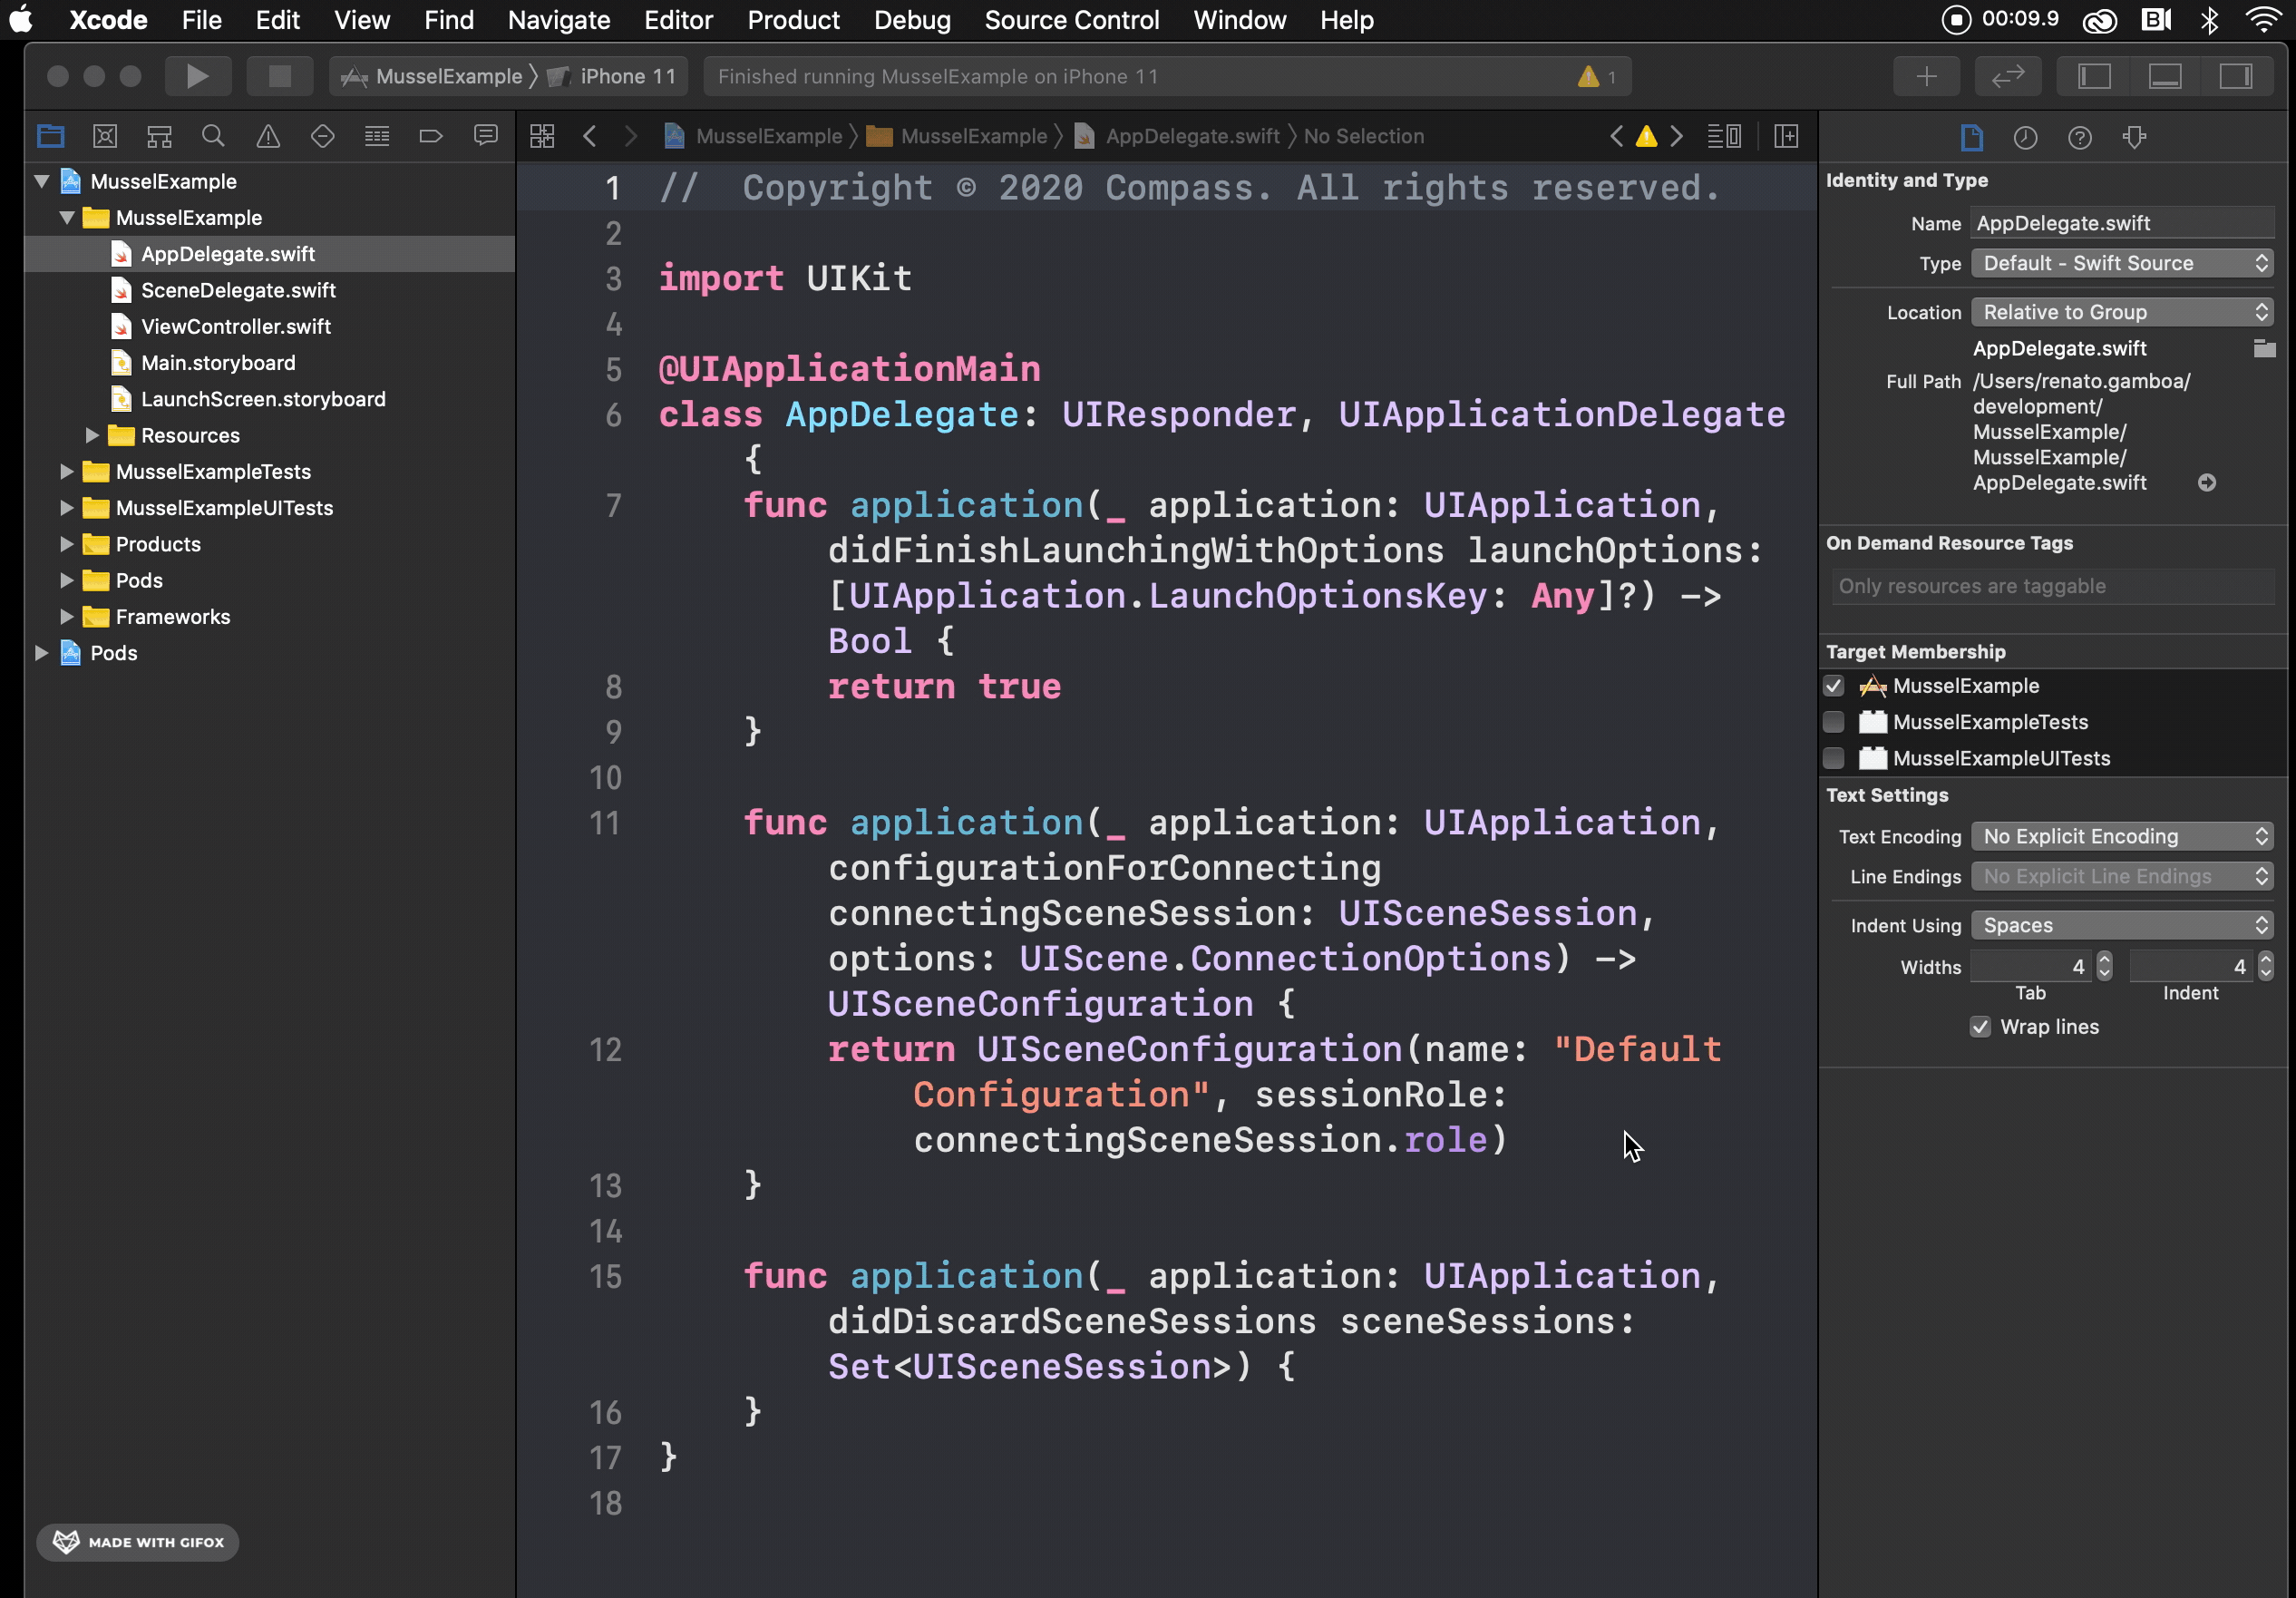Image resolution: width=2296 pixels, height=1598 pixels.
Task: Open the Product menu
Action: (793, 20)
